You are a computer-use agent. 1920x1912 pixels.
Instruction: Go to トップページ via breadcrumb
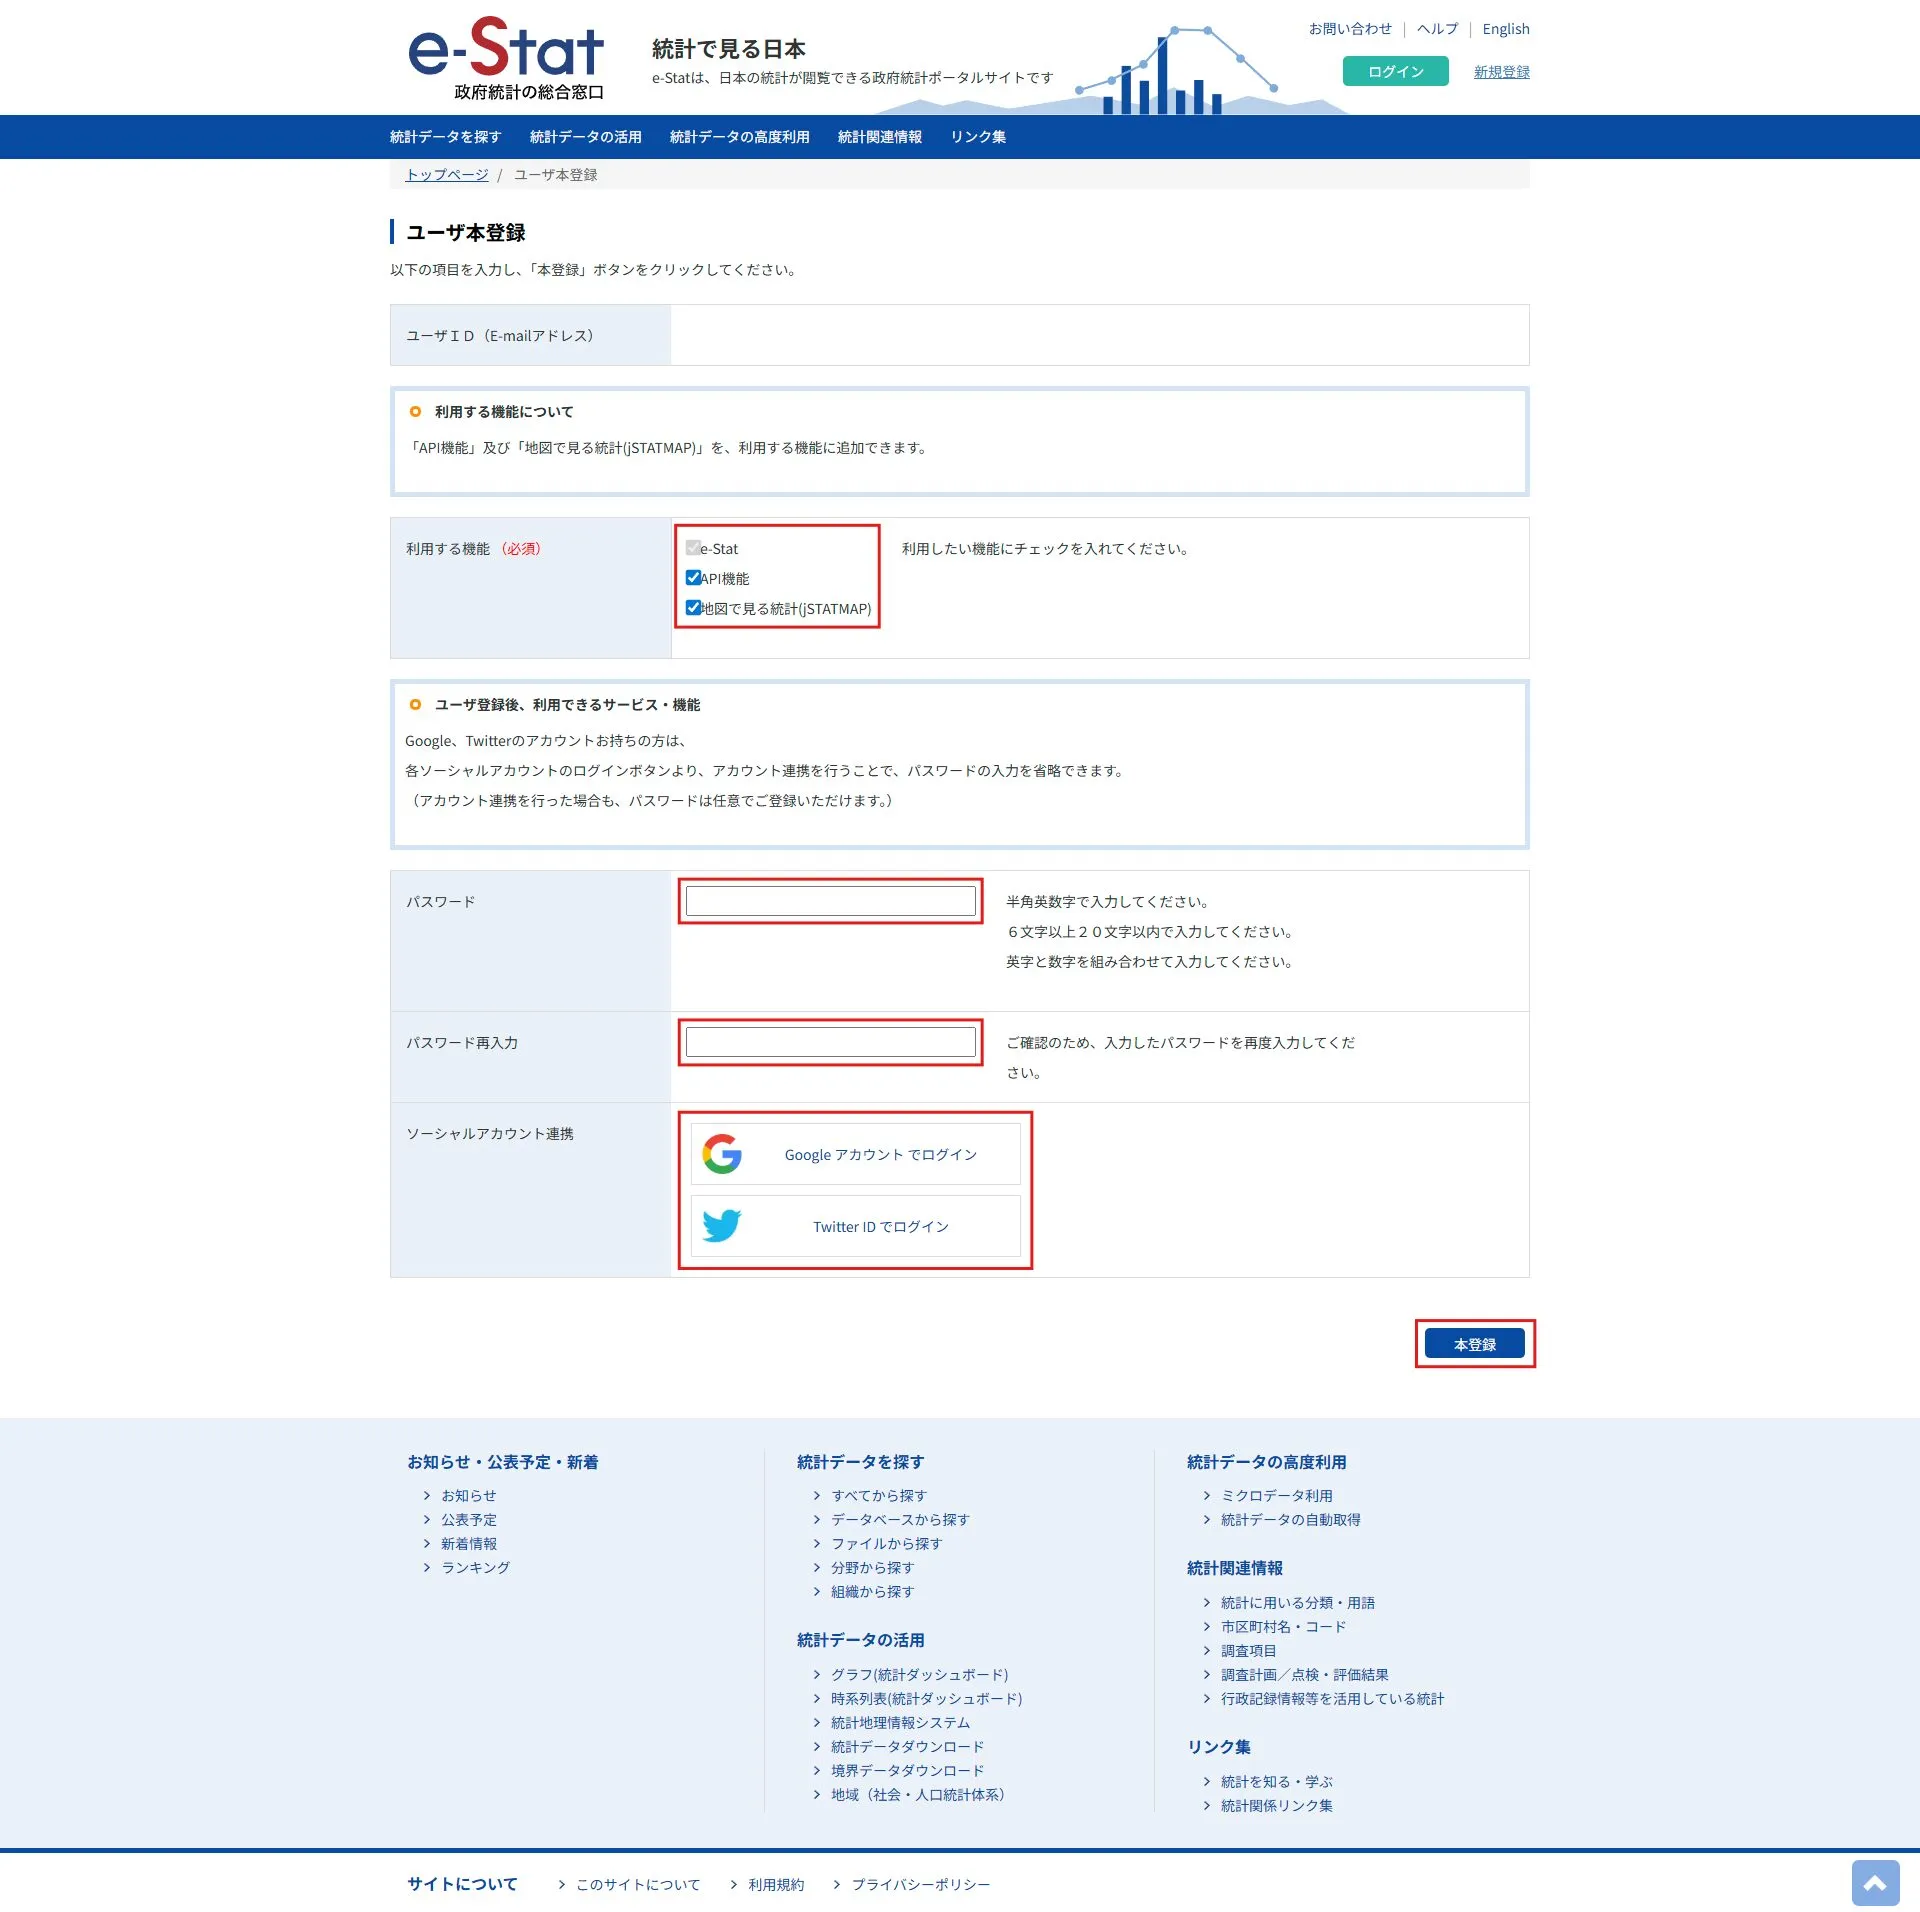(x=447, y=175)
